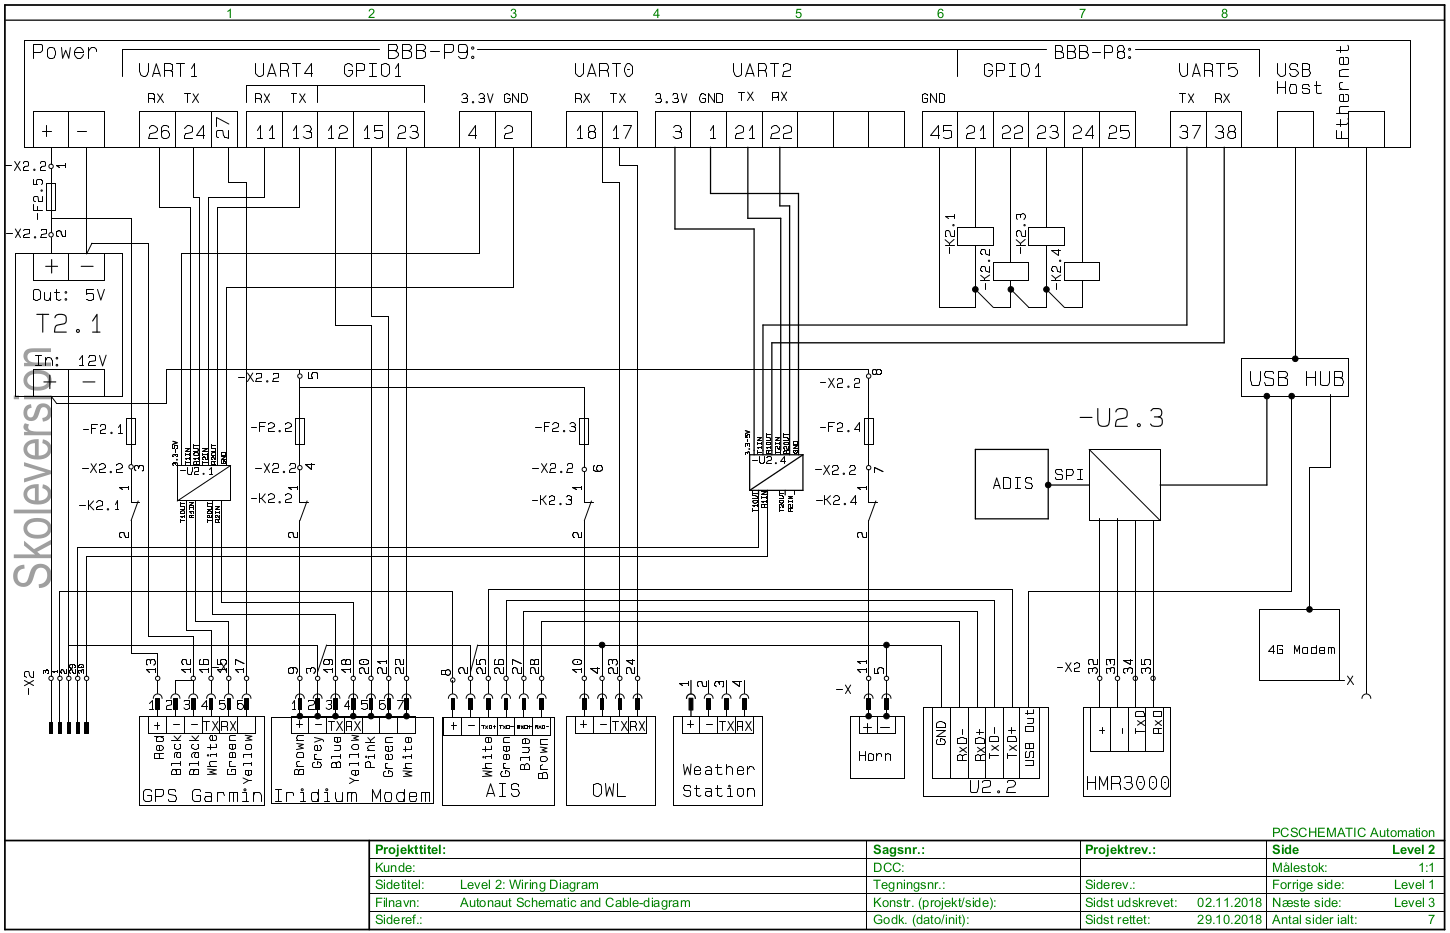1450x933 pixels.
Task: Click the USB HUB block
Action: click(x=1295, y=379)
